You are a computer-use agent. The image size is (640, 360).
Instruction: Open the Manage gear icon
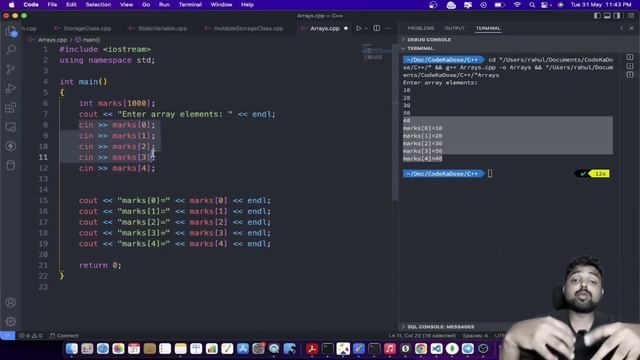click(11, 322)
